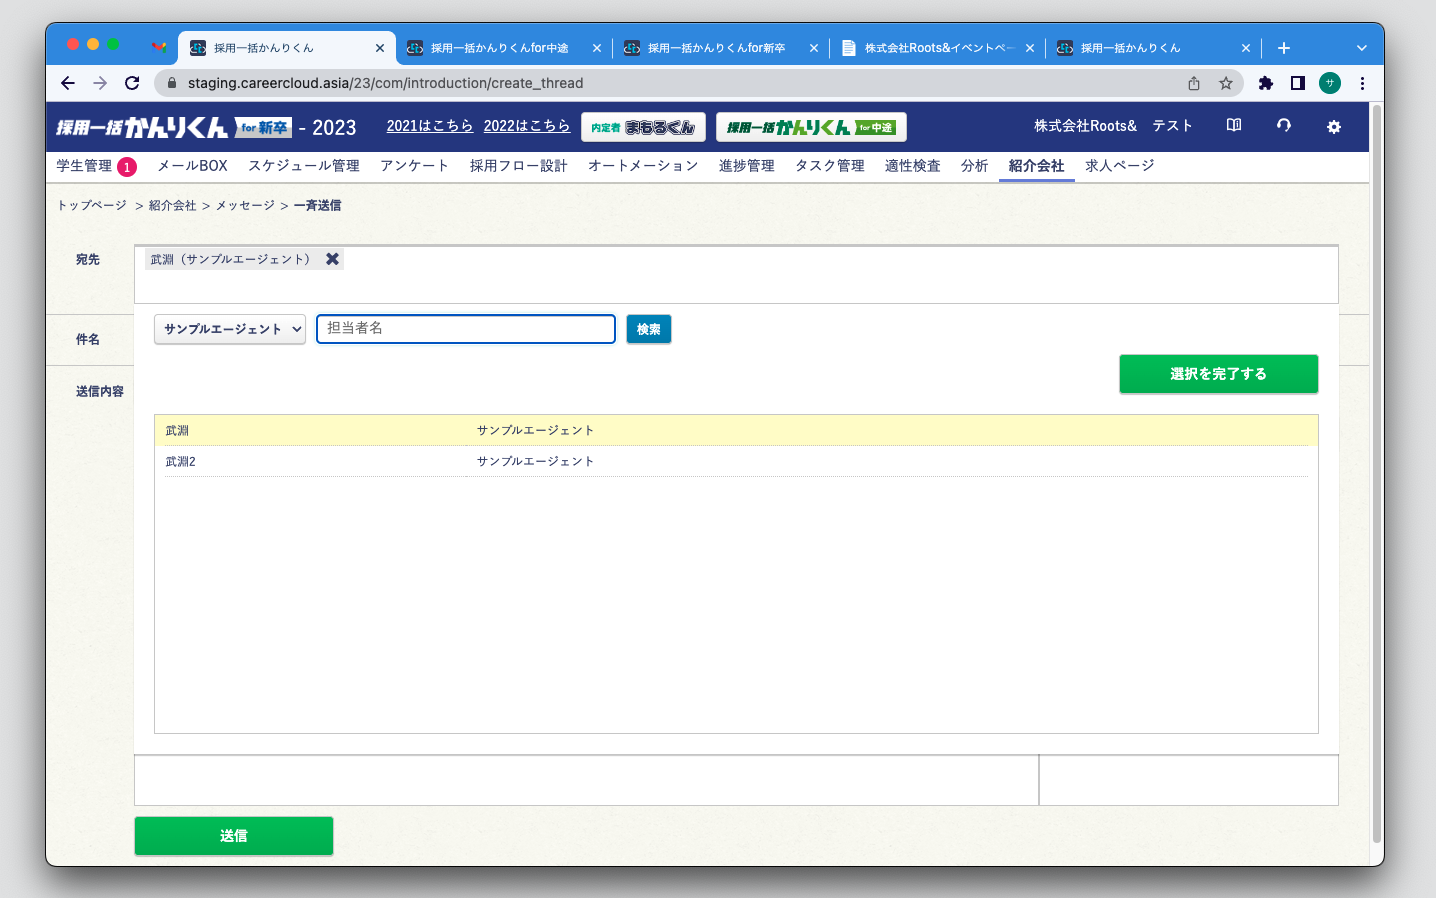Follow the 2021はこちら link
The height and width of the screenshot is (898, 1436).
(x=429, y=126)
